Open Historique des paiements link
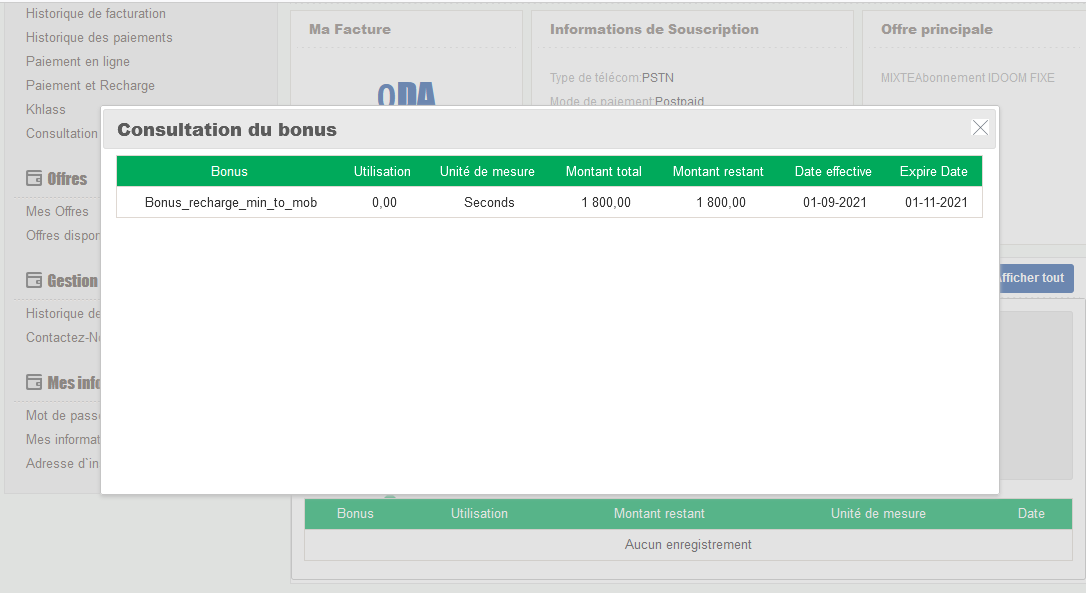This screenshot has width=1086, height=593. [x=99, y=38]
